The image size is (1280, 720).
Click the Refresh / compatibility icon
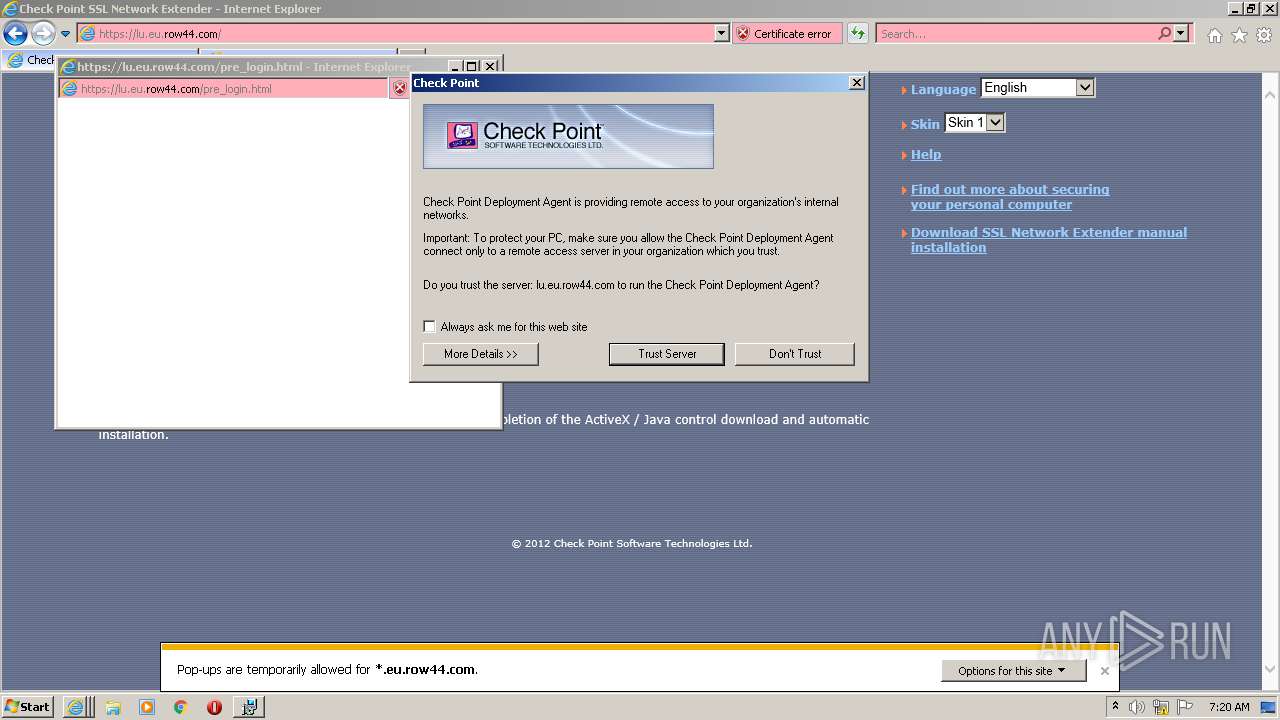click(857, 34)
